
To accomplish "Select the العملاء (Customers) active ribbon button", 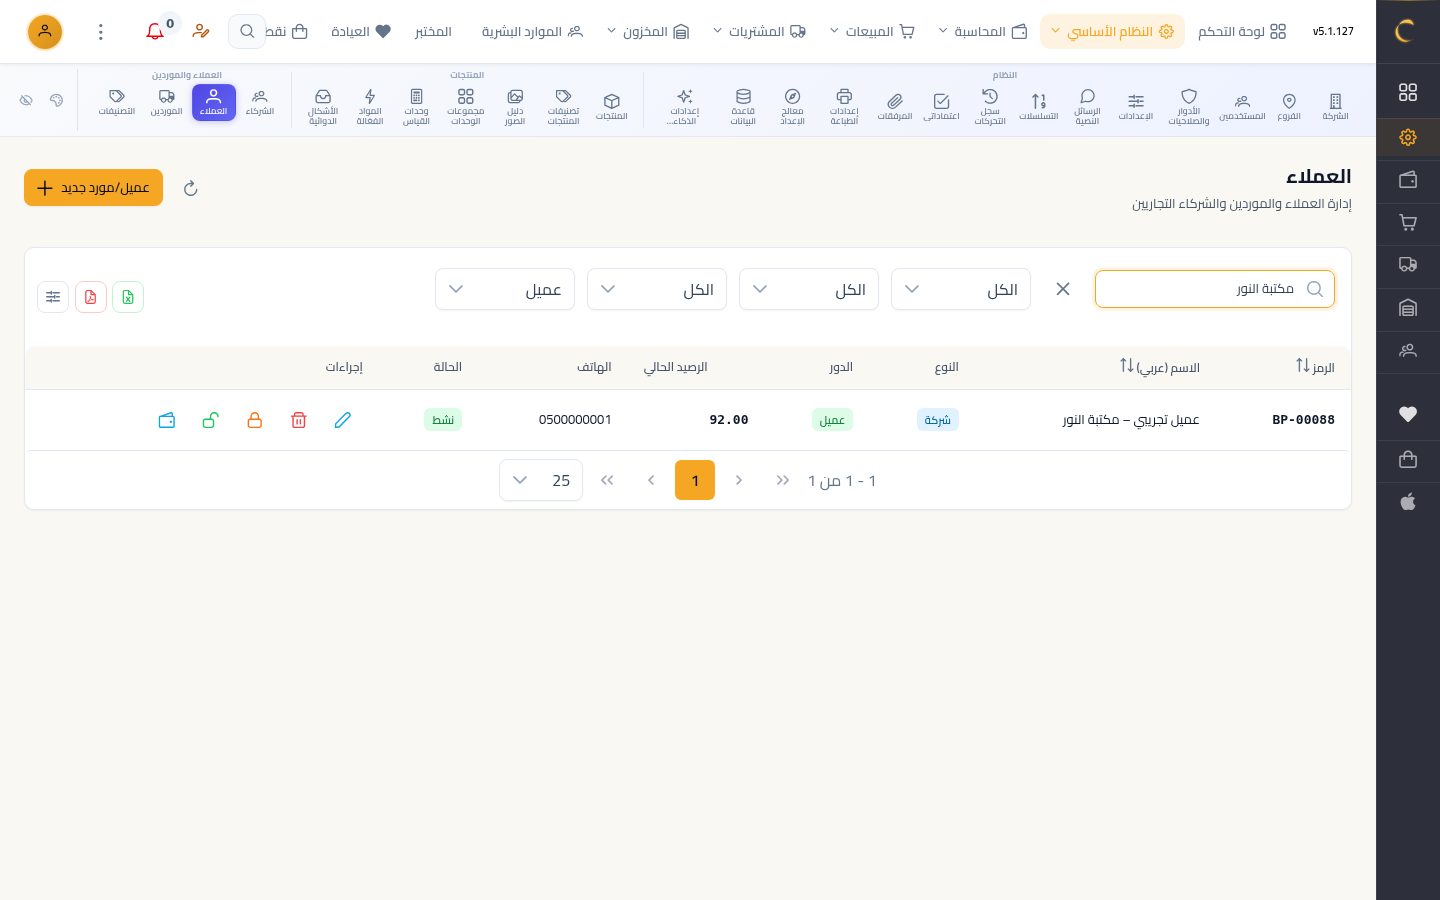I will click(214, 102).
